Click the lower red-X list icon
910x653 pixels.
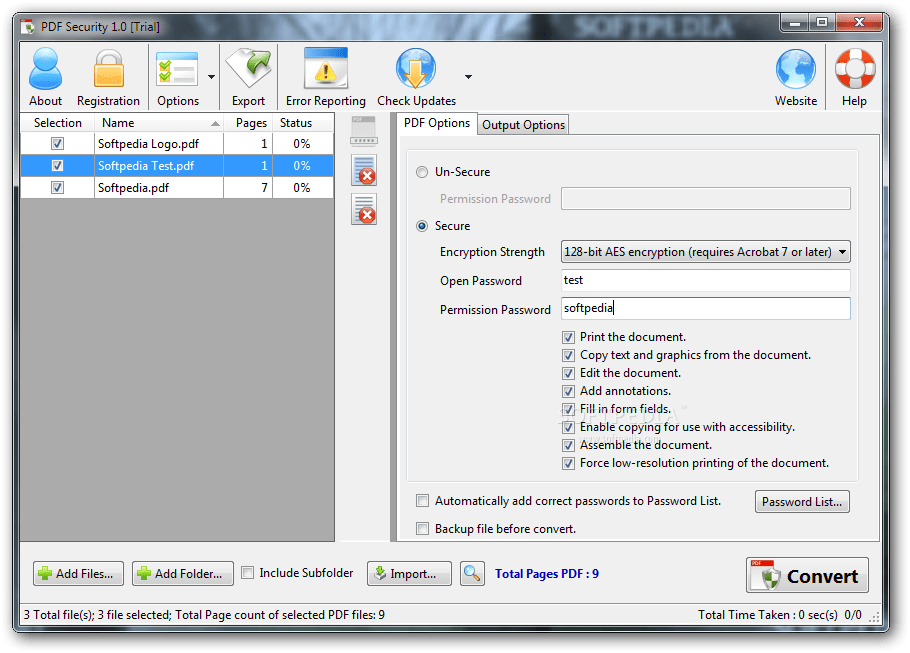(x=364, y=210)
